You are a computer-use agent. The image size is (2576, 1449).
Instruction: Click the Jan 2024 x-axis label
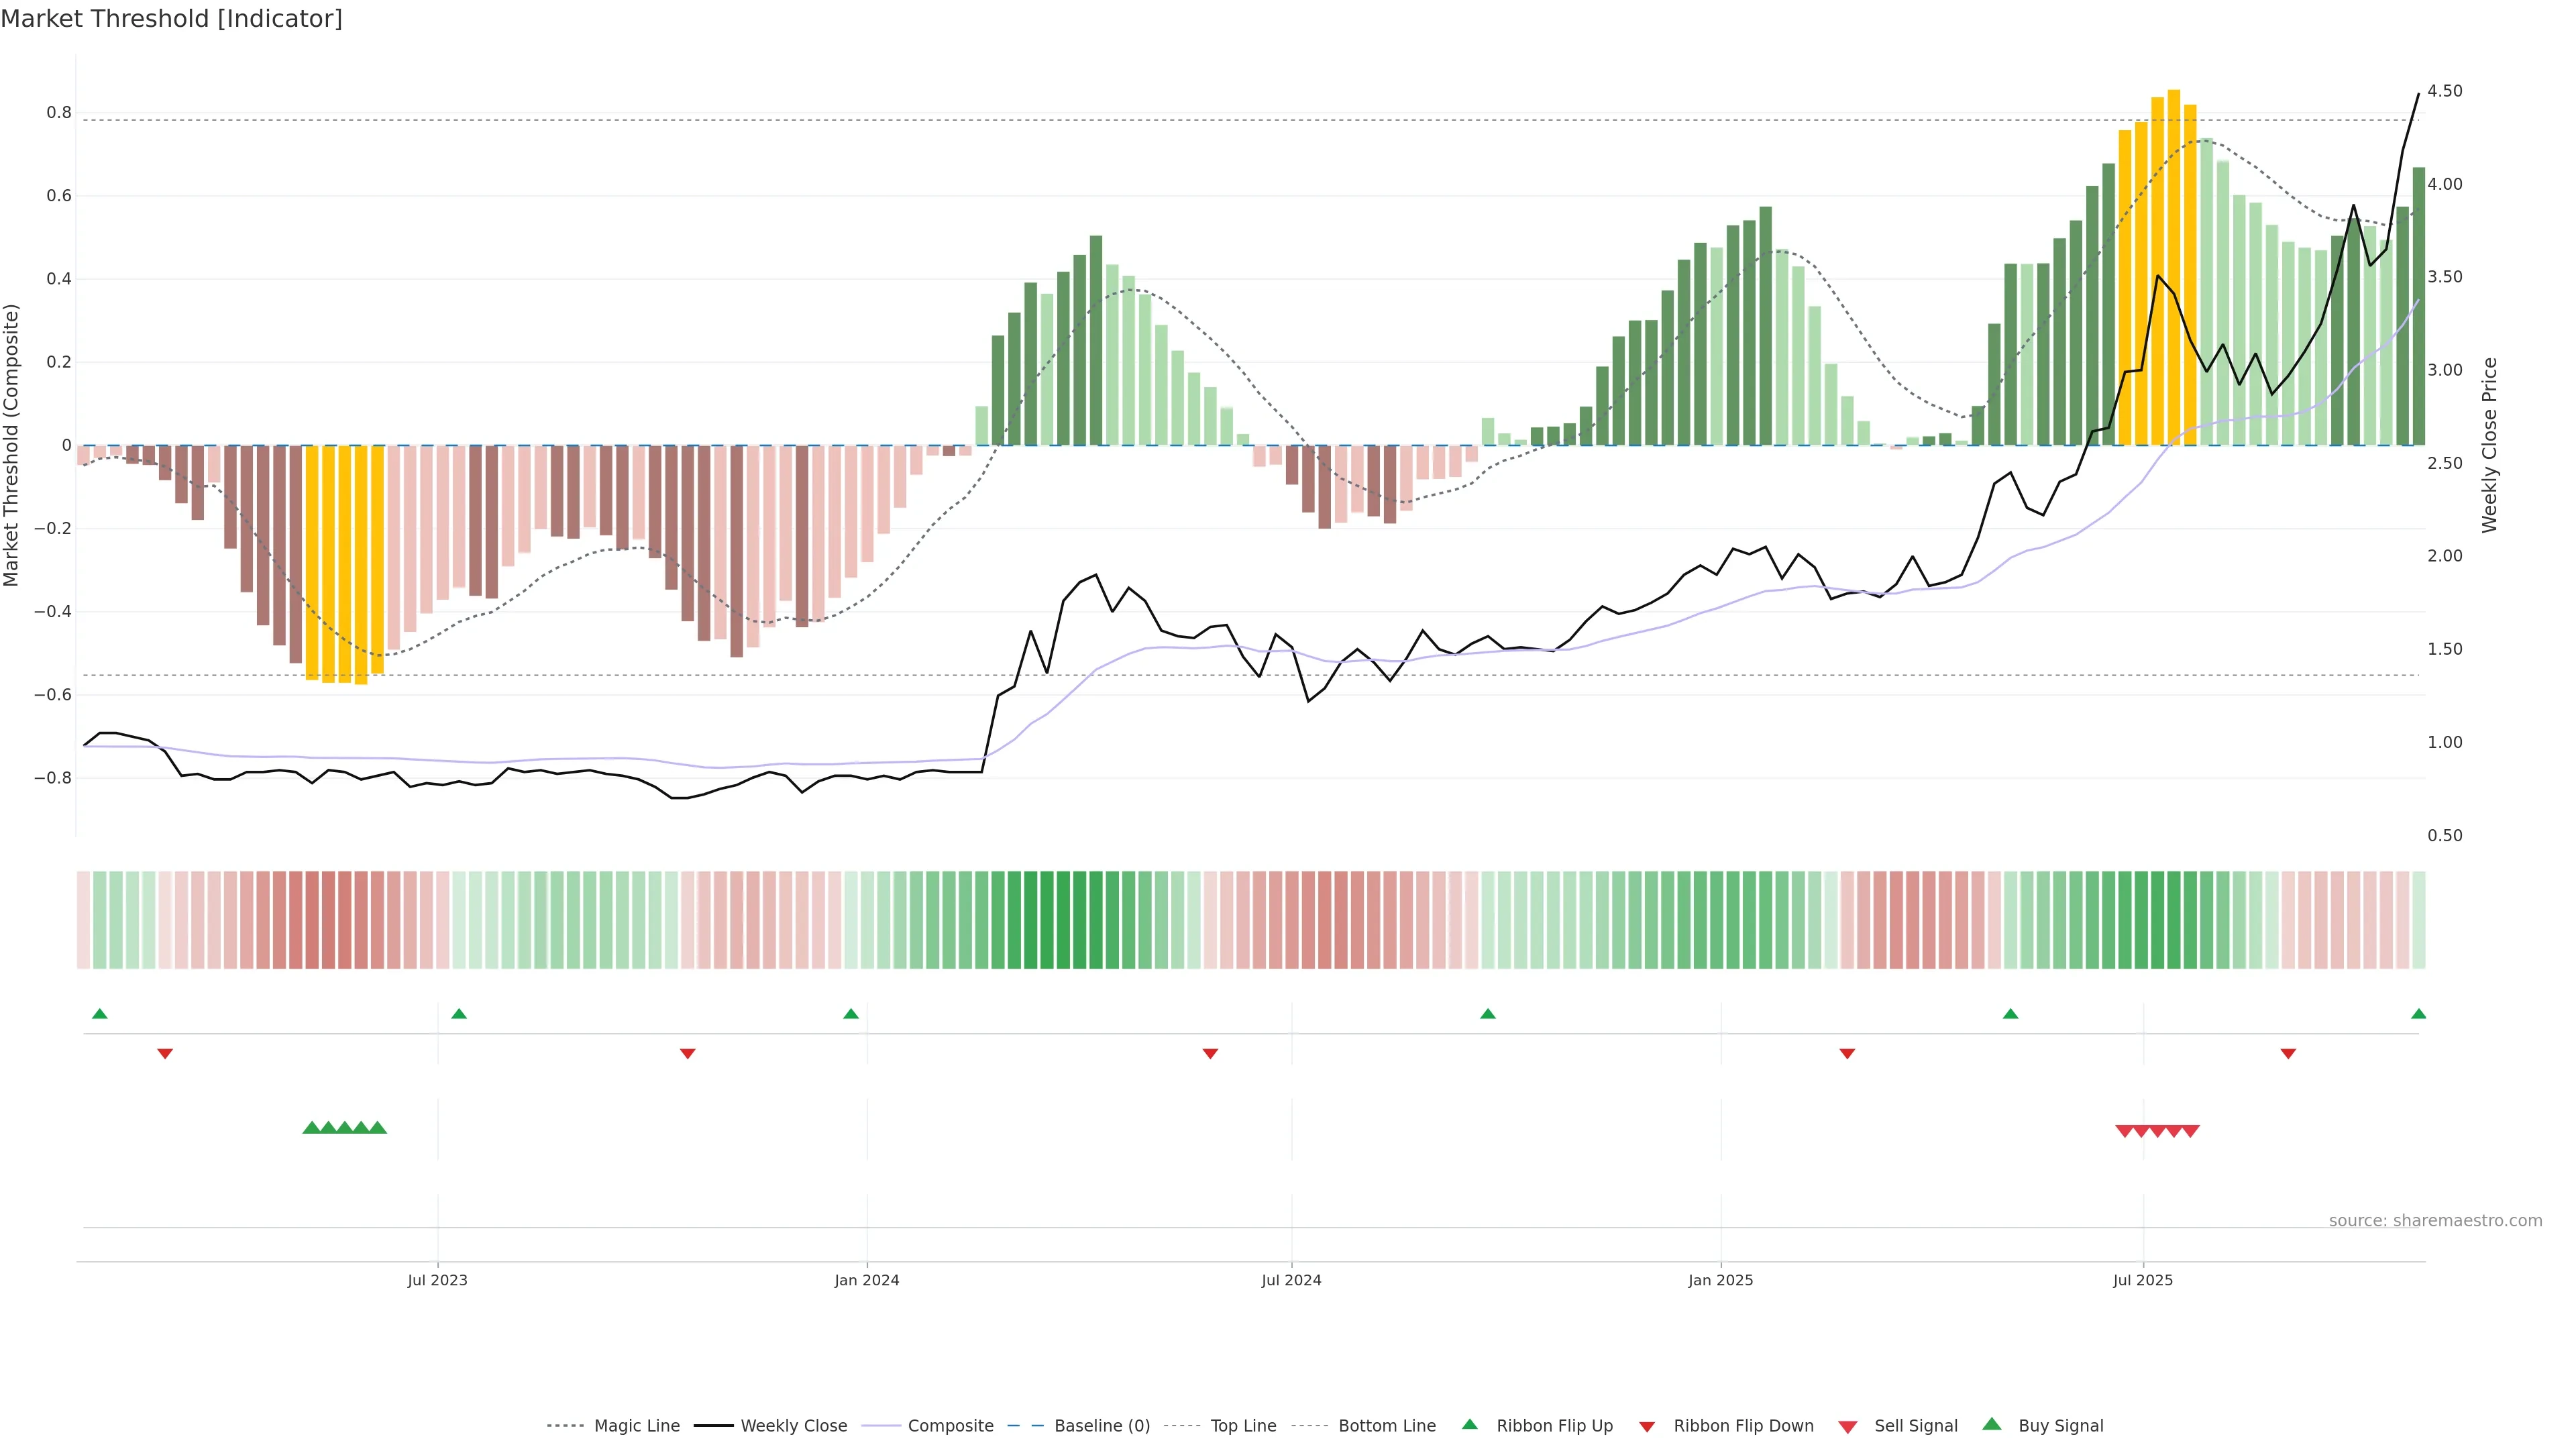click(x=866, y=1280)
